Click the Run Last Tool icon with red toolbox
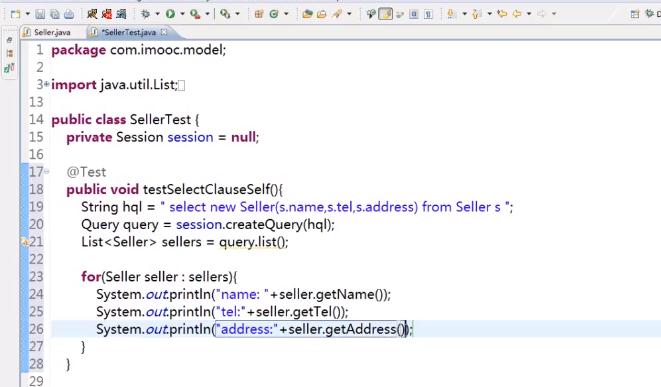 coord(195,14)
